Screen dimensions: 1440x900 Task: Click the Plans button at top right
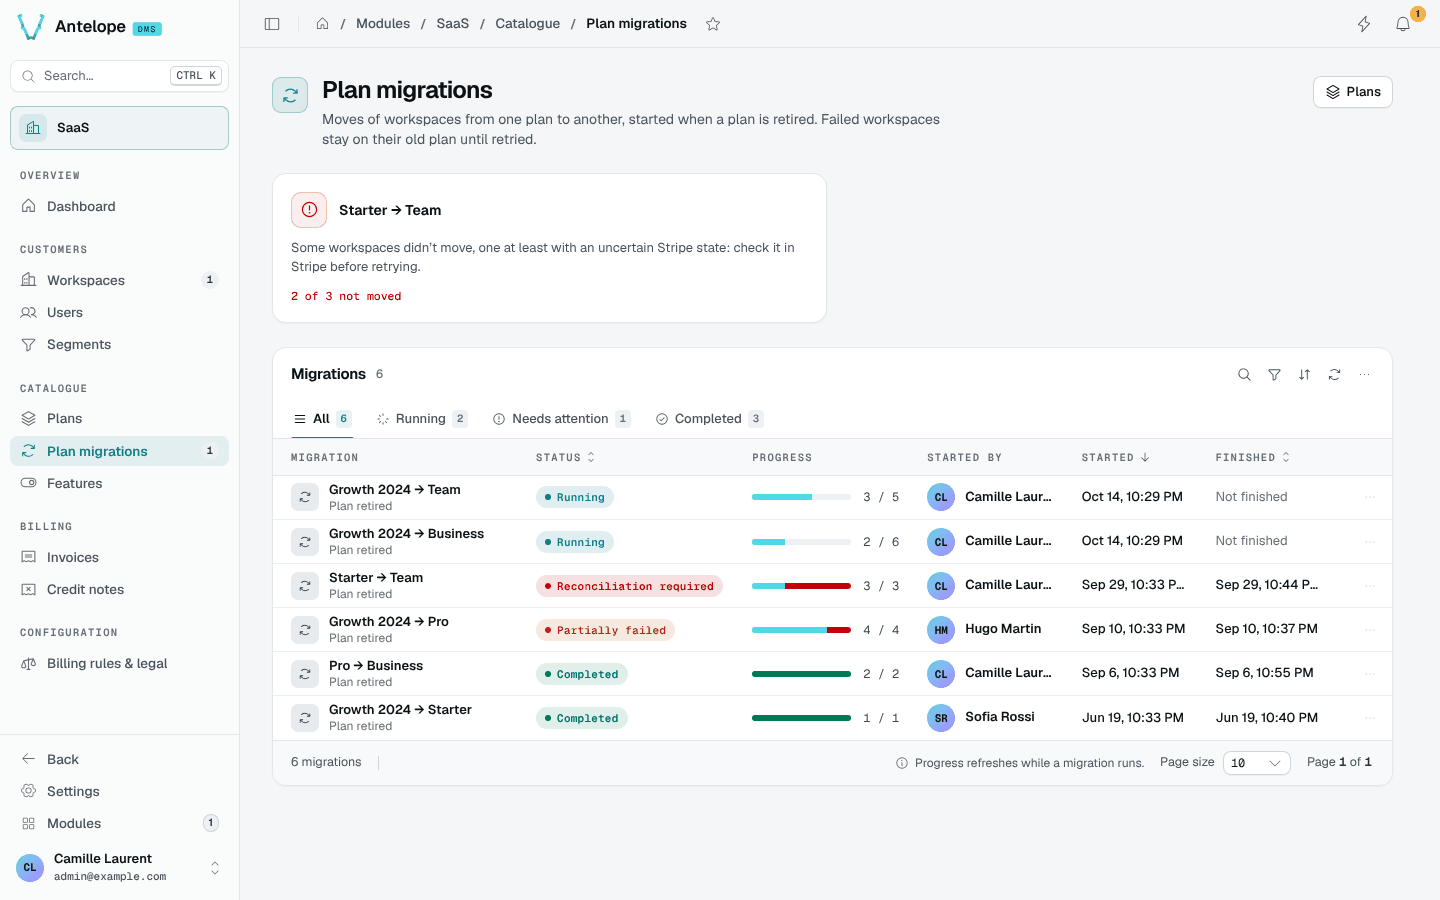pyautogui.click(x=1353, y=92)
